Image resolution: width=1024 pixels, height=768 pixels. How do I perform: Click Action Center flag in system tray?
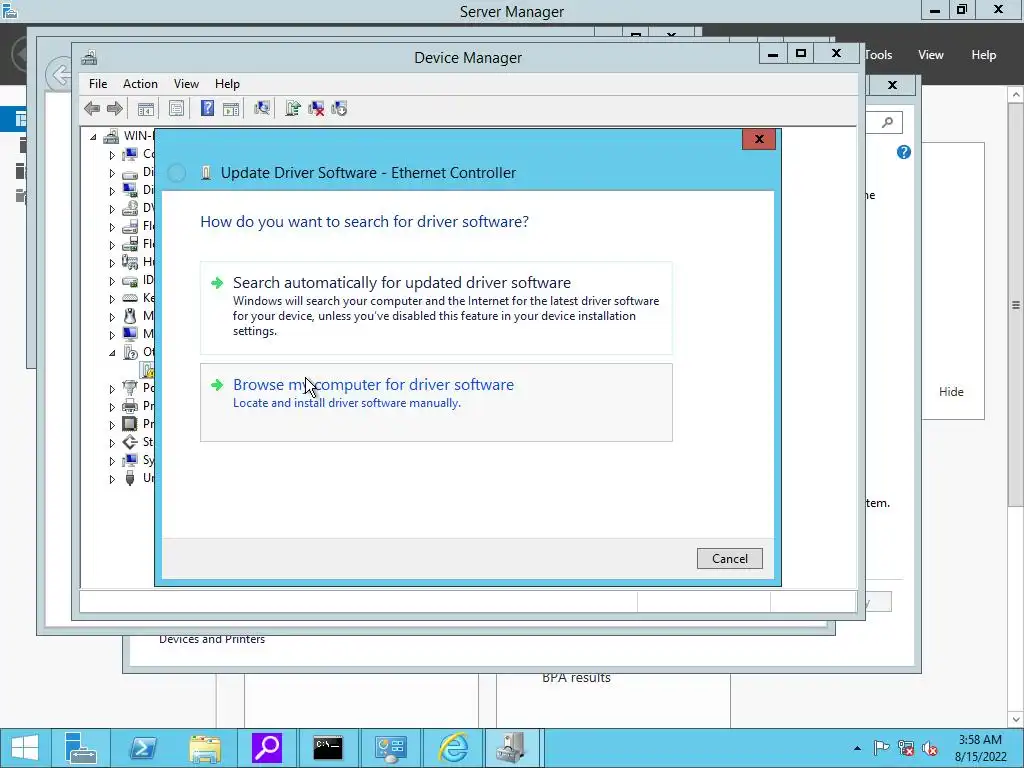tap(881, 748)
